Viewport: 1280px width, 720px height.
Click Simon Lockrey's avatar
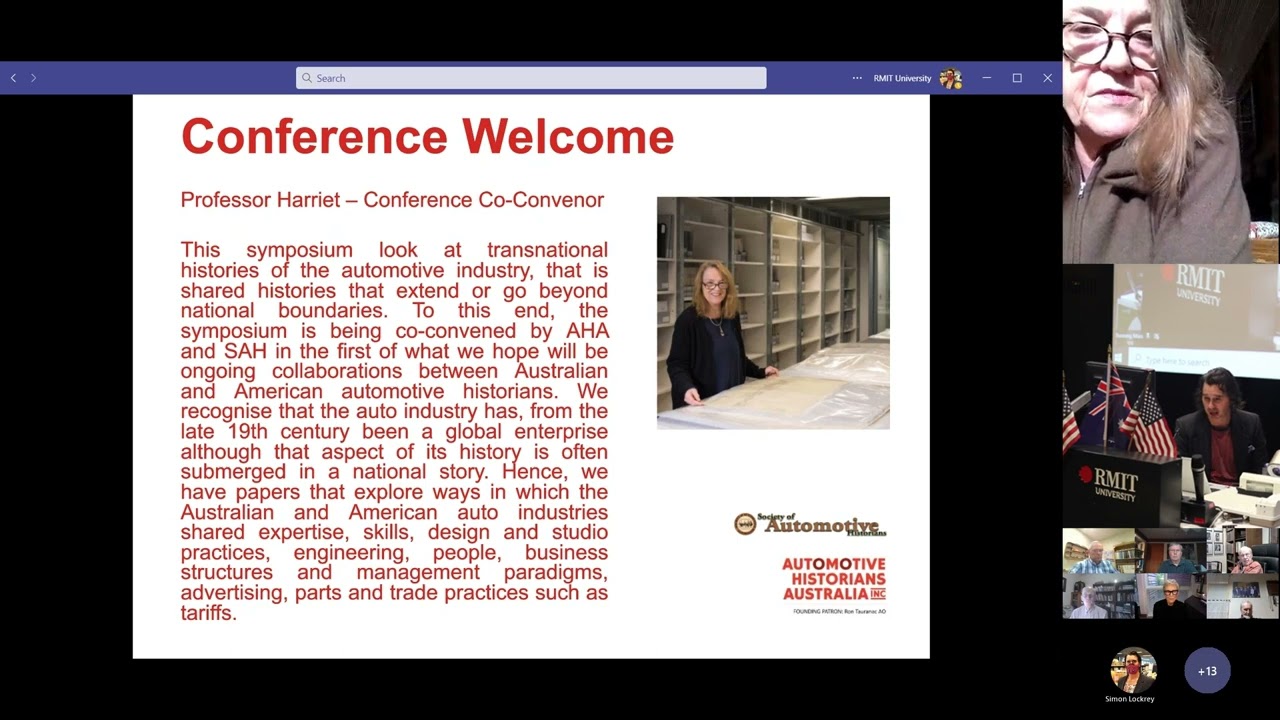1133,670
